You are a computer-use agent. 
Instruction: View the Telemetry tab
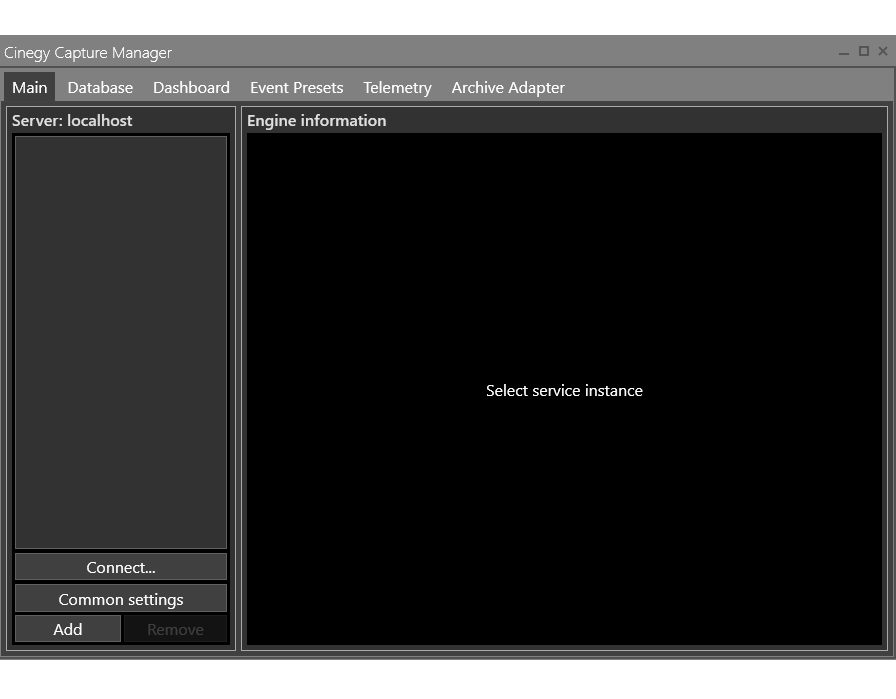[x=397, y=88]
